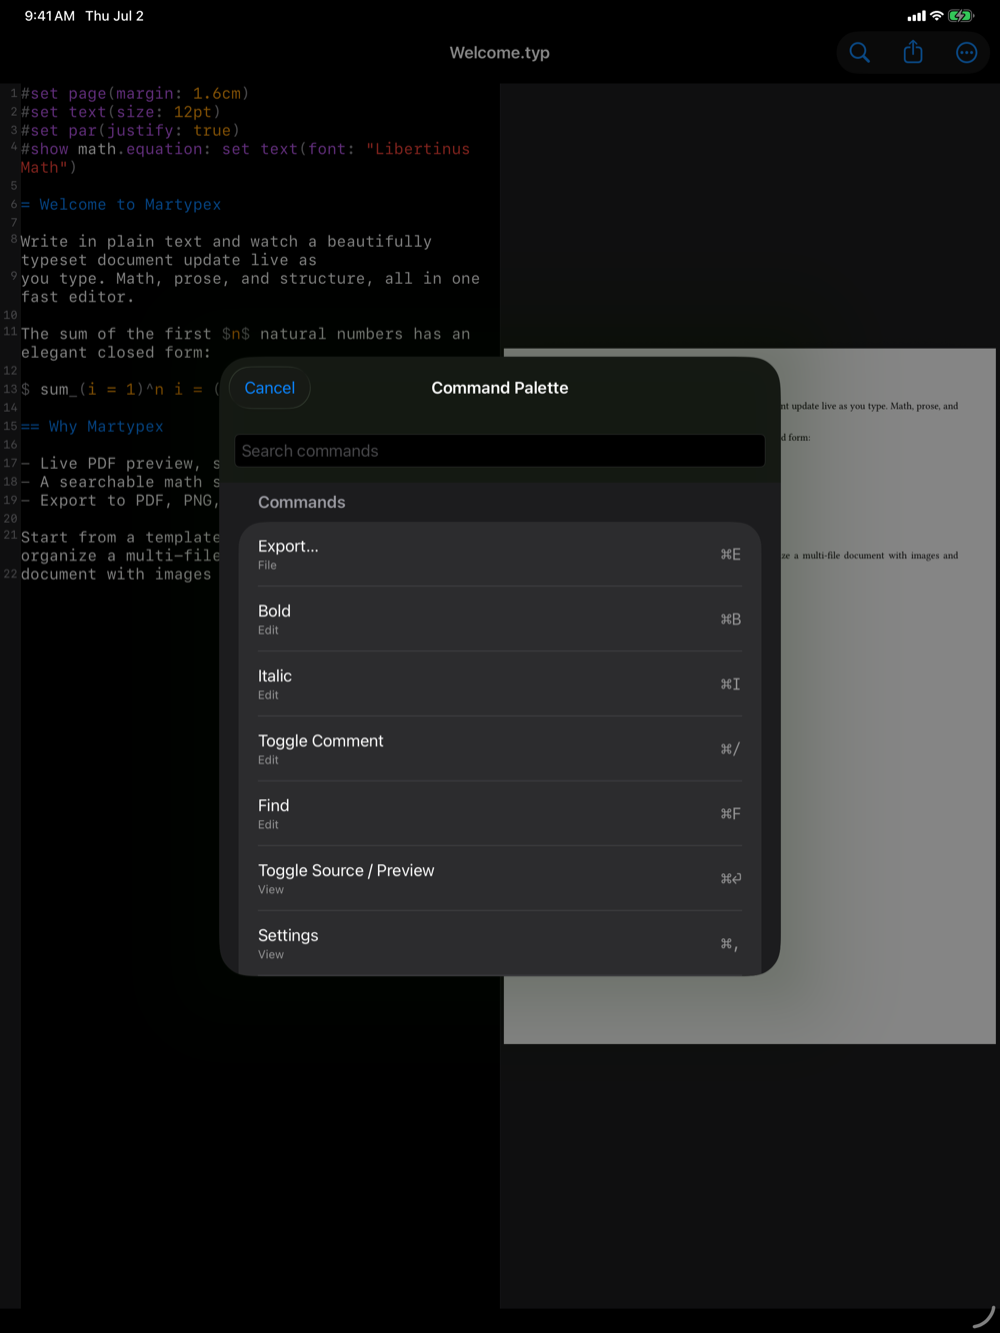The image size is (1000, 1333).
Task: Click the ⌘F shortcut label
Action: coord(731,814)
